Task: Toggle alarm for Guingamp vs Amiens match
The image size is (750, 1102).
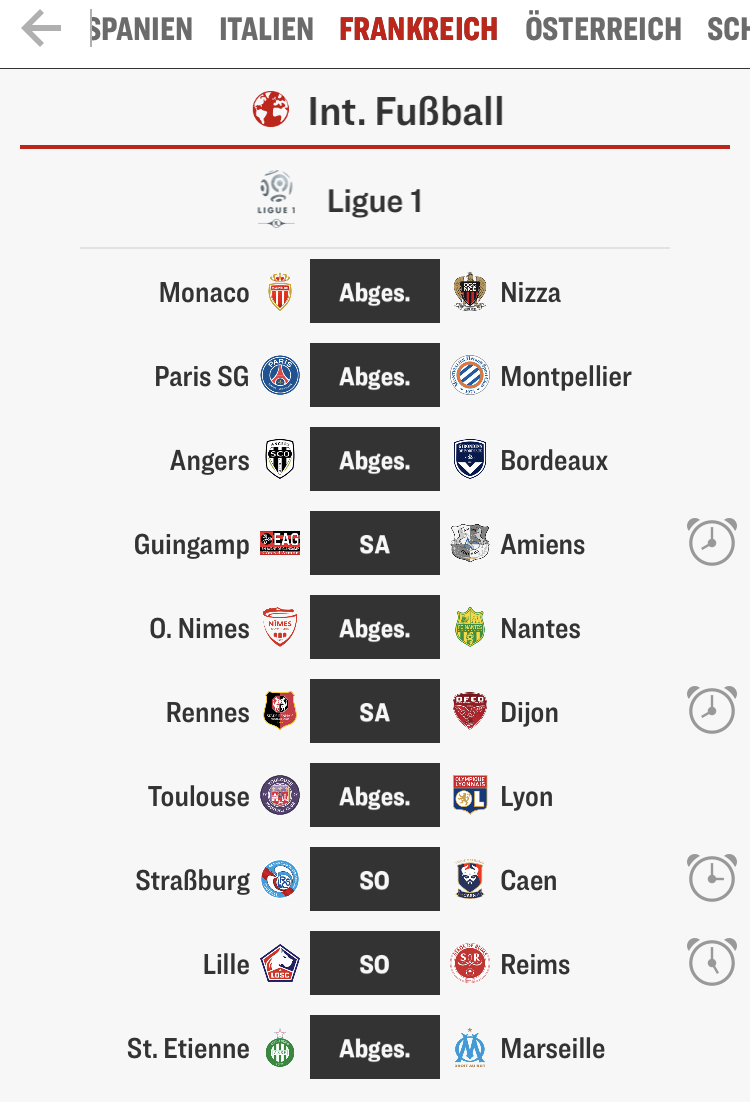Action: (712, 542)
